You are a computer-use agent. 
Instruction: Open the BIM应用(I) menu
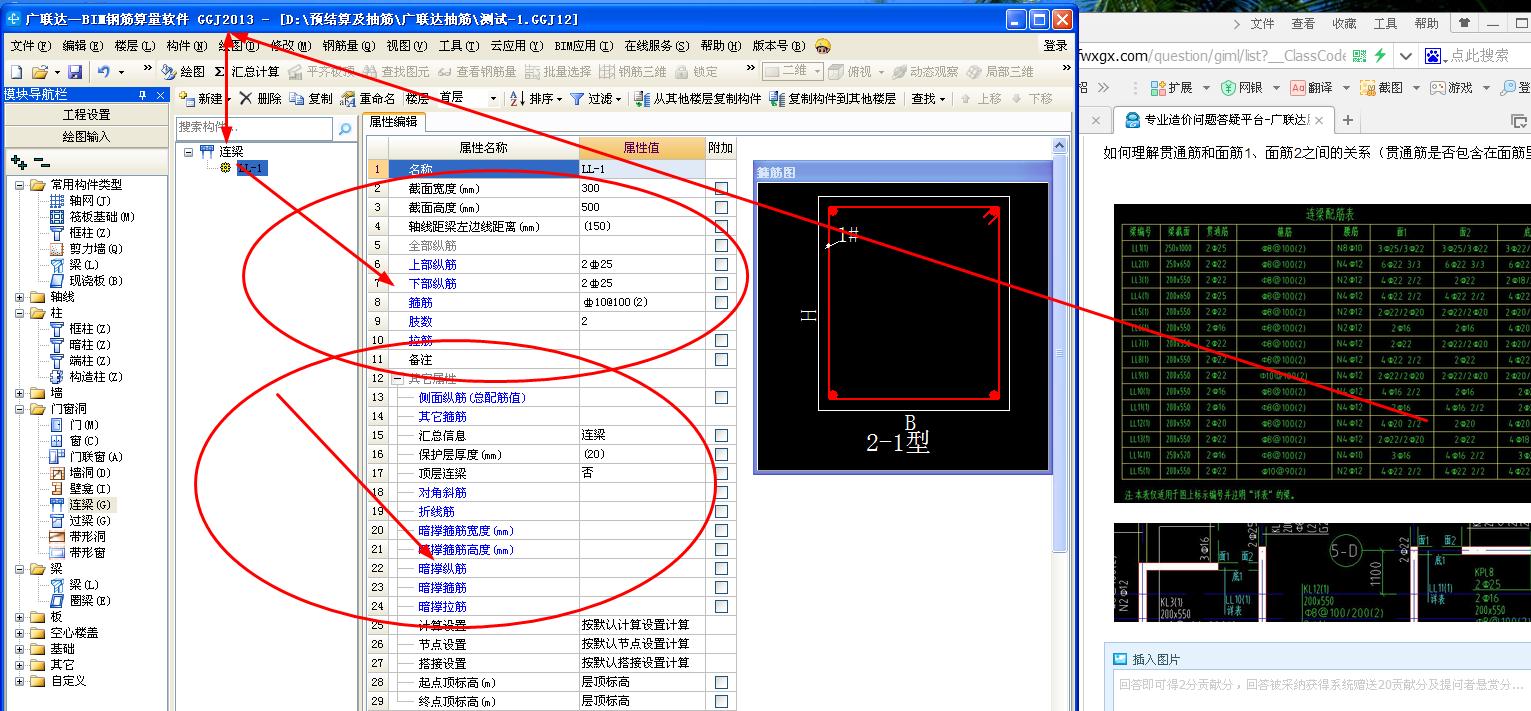584,46
